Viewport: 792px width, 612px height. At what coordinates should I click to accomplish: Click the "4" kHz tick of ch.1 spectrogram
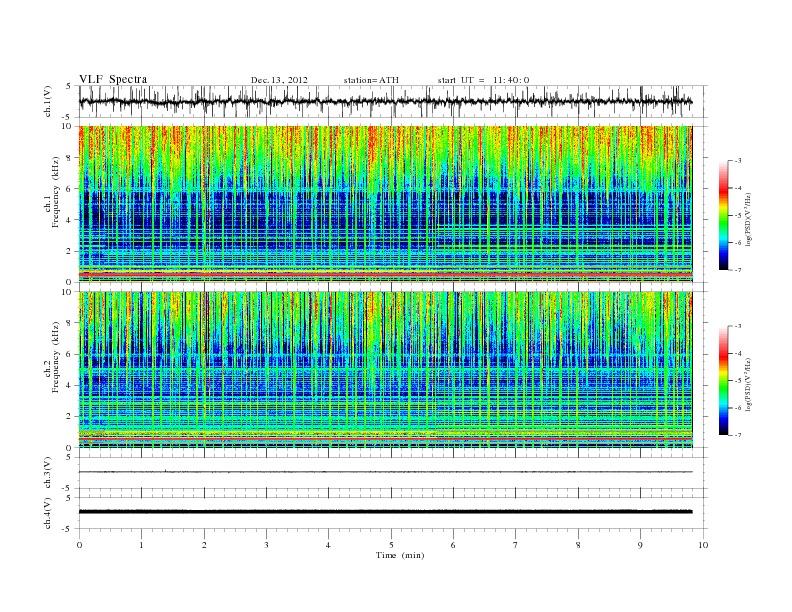[69, 220]
